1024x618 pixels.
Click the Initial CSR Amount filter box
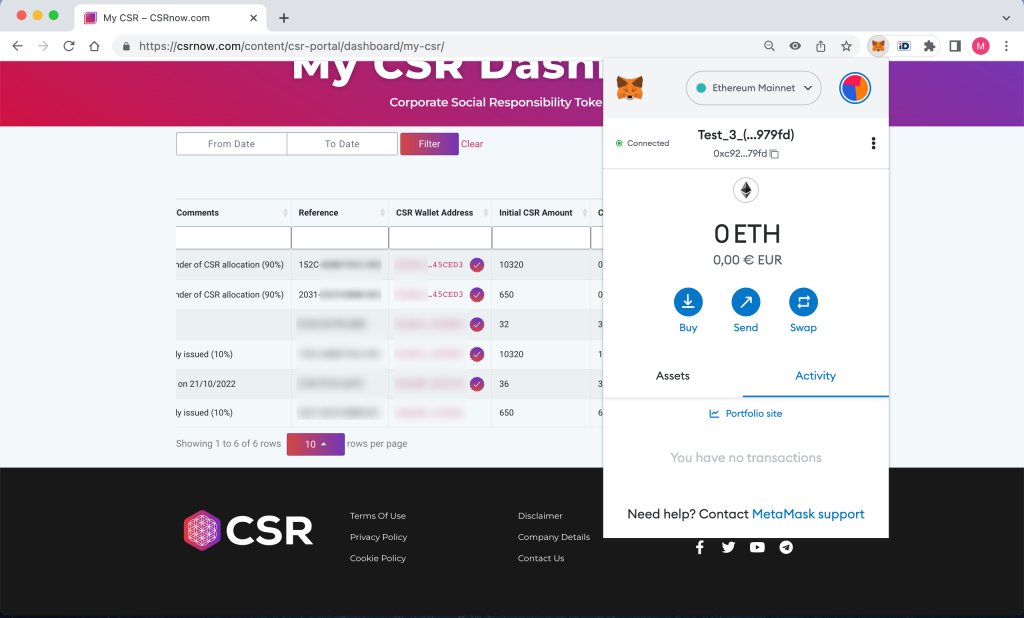point(541,238)
